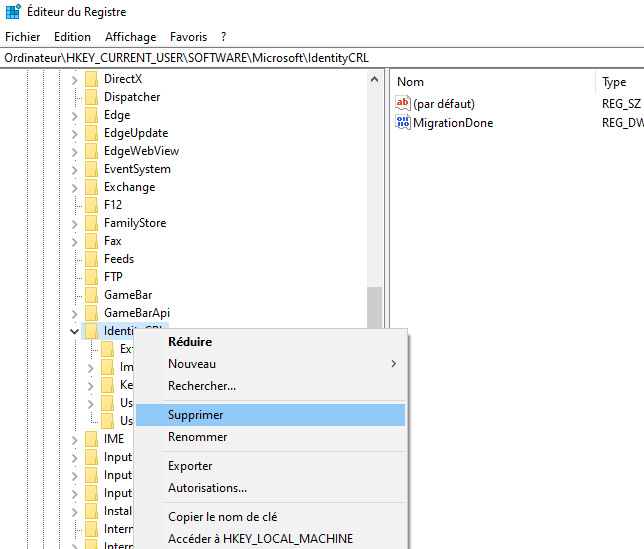Select the FTP key label
Screen dimensions: 644x549
pos(113,277)
